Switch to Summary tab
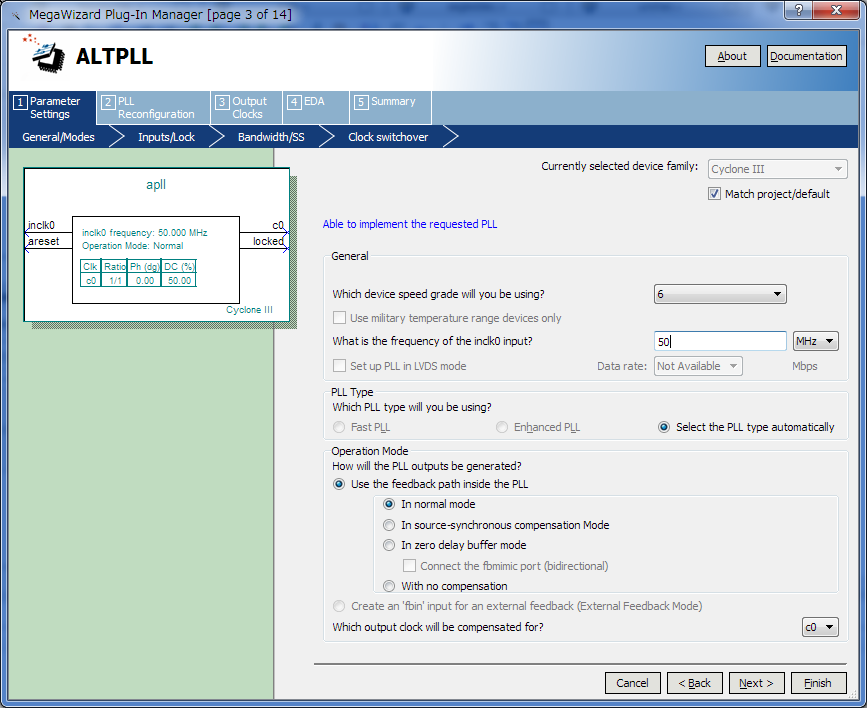 pos(390,107)
